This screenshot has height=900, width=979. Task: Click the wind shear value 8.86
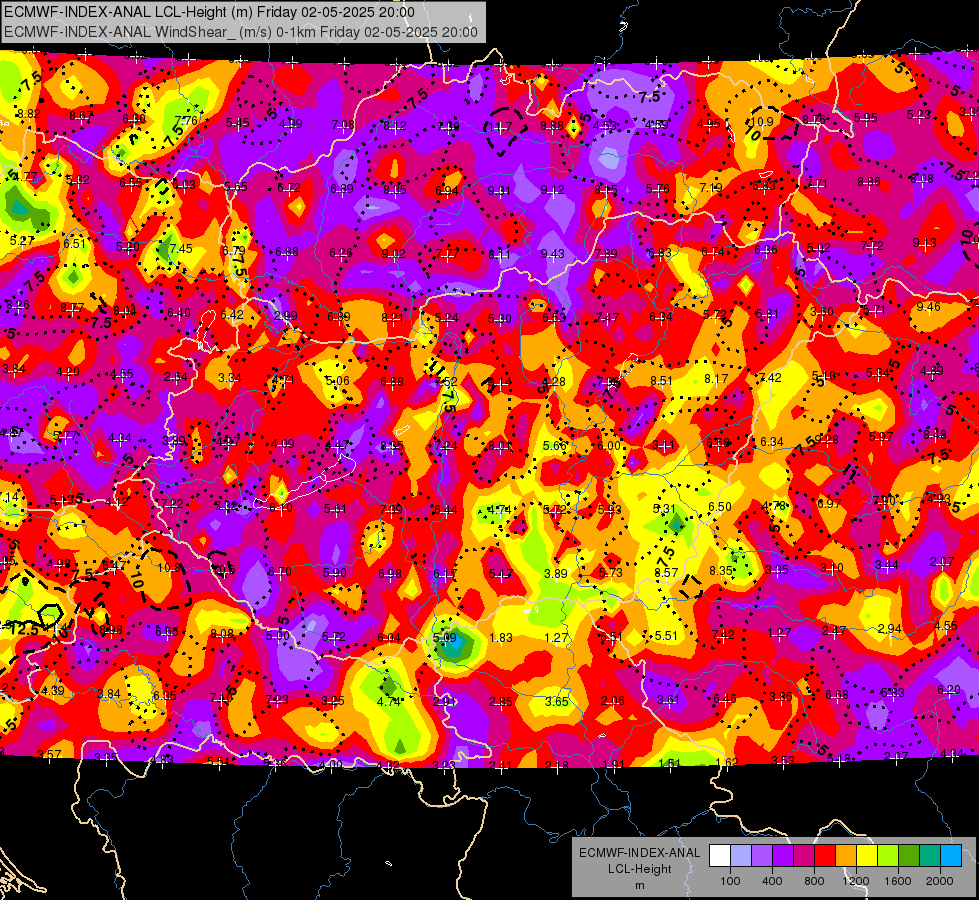pyautogui.click(x=869, y=182)
